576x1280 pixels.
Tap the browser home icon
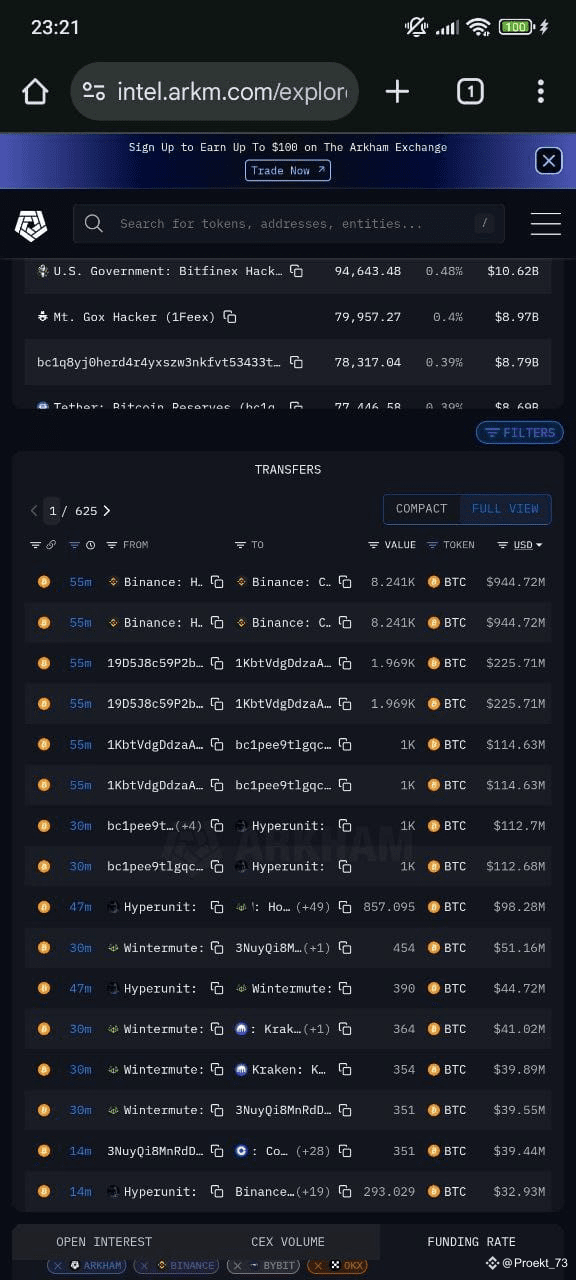35,92
